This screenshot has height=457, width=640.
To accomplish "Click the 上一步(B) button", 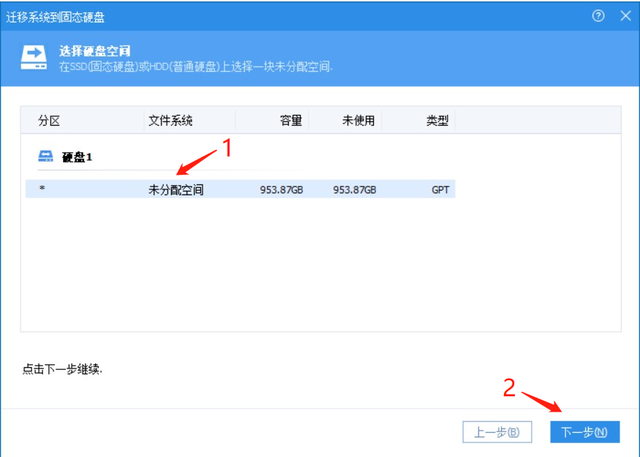I will (x=497, y=432).
